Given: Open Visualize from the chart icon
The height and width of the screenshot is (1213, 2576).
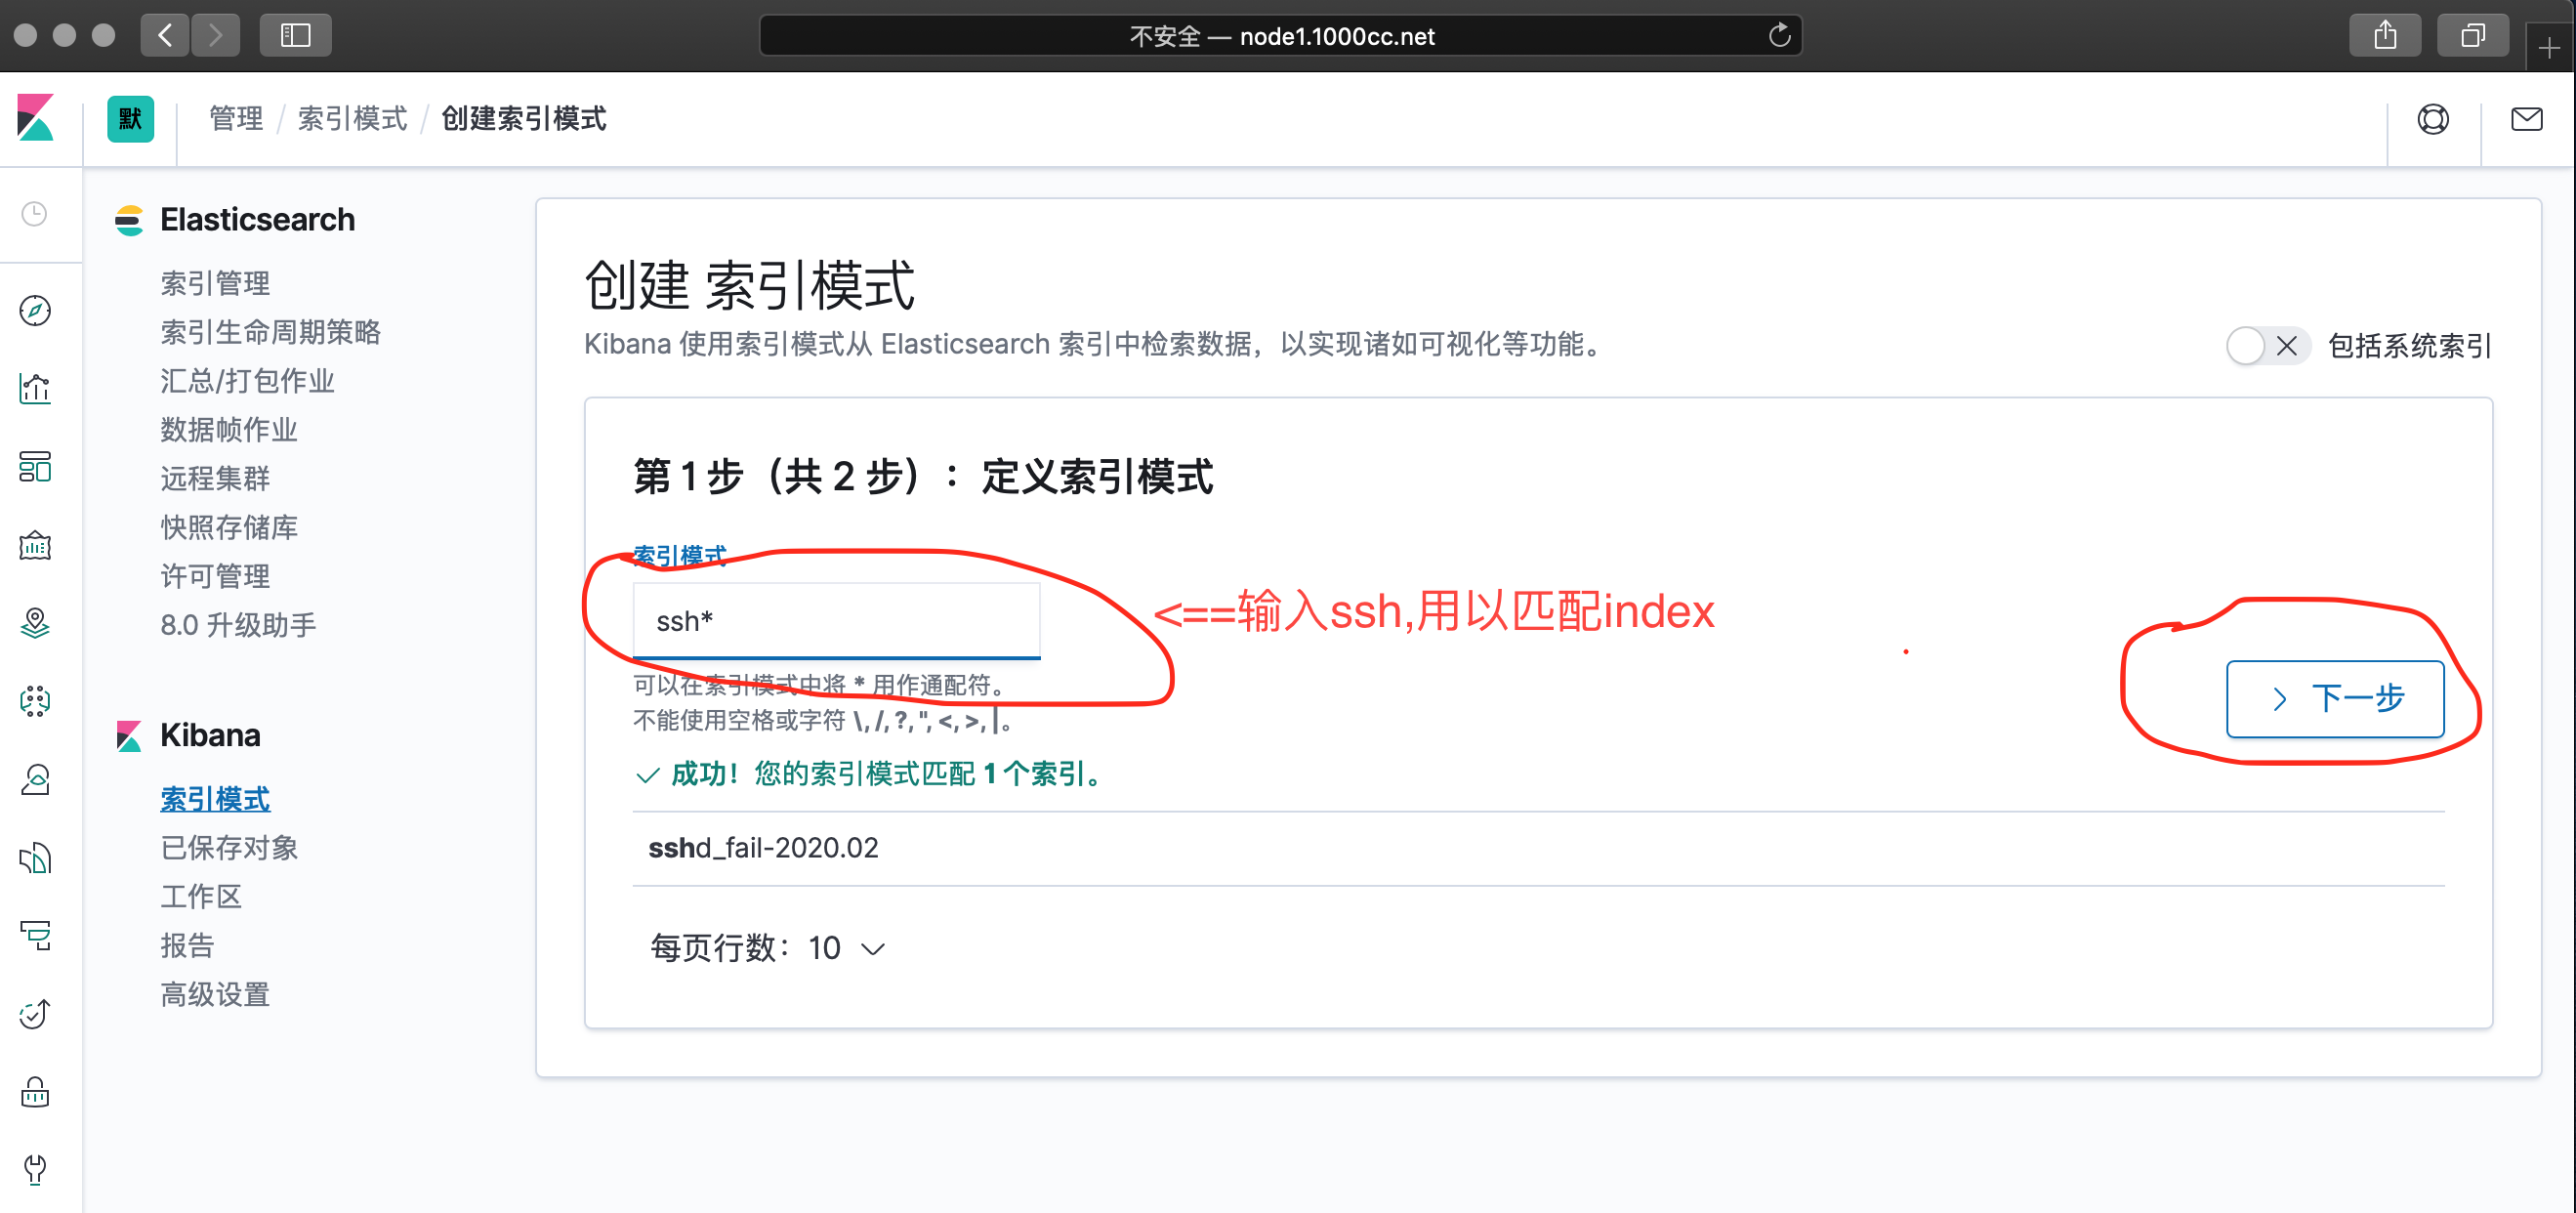Looking at the screenshot, I should pyautogui.click(x=35, y=388).
